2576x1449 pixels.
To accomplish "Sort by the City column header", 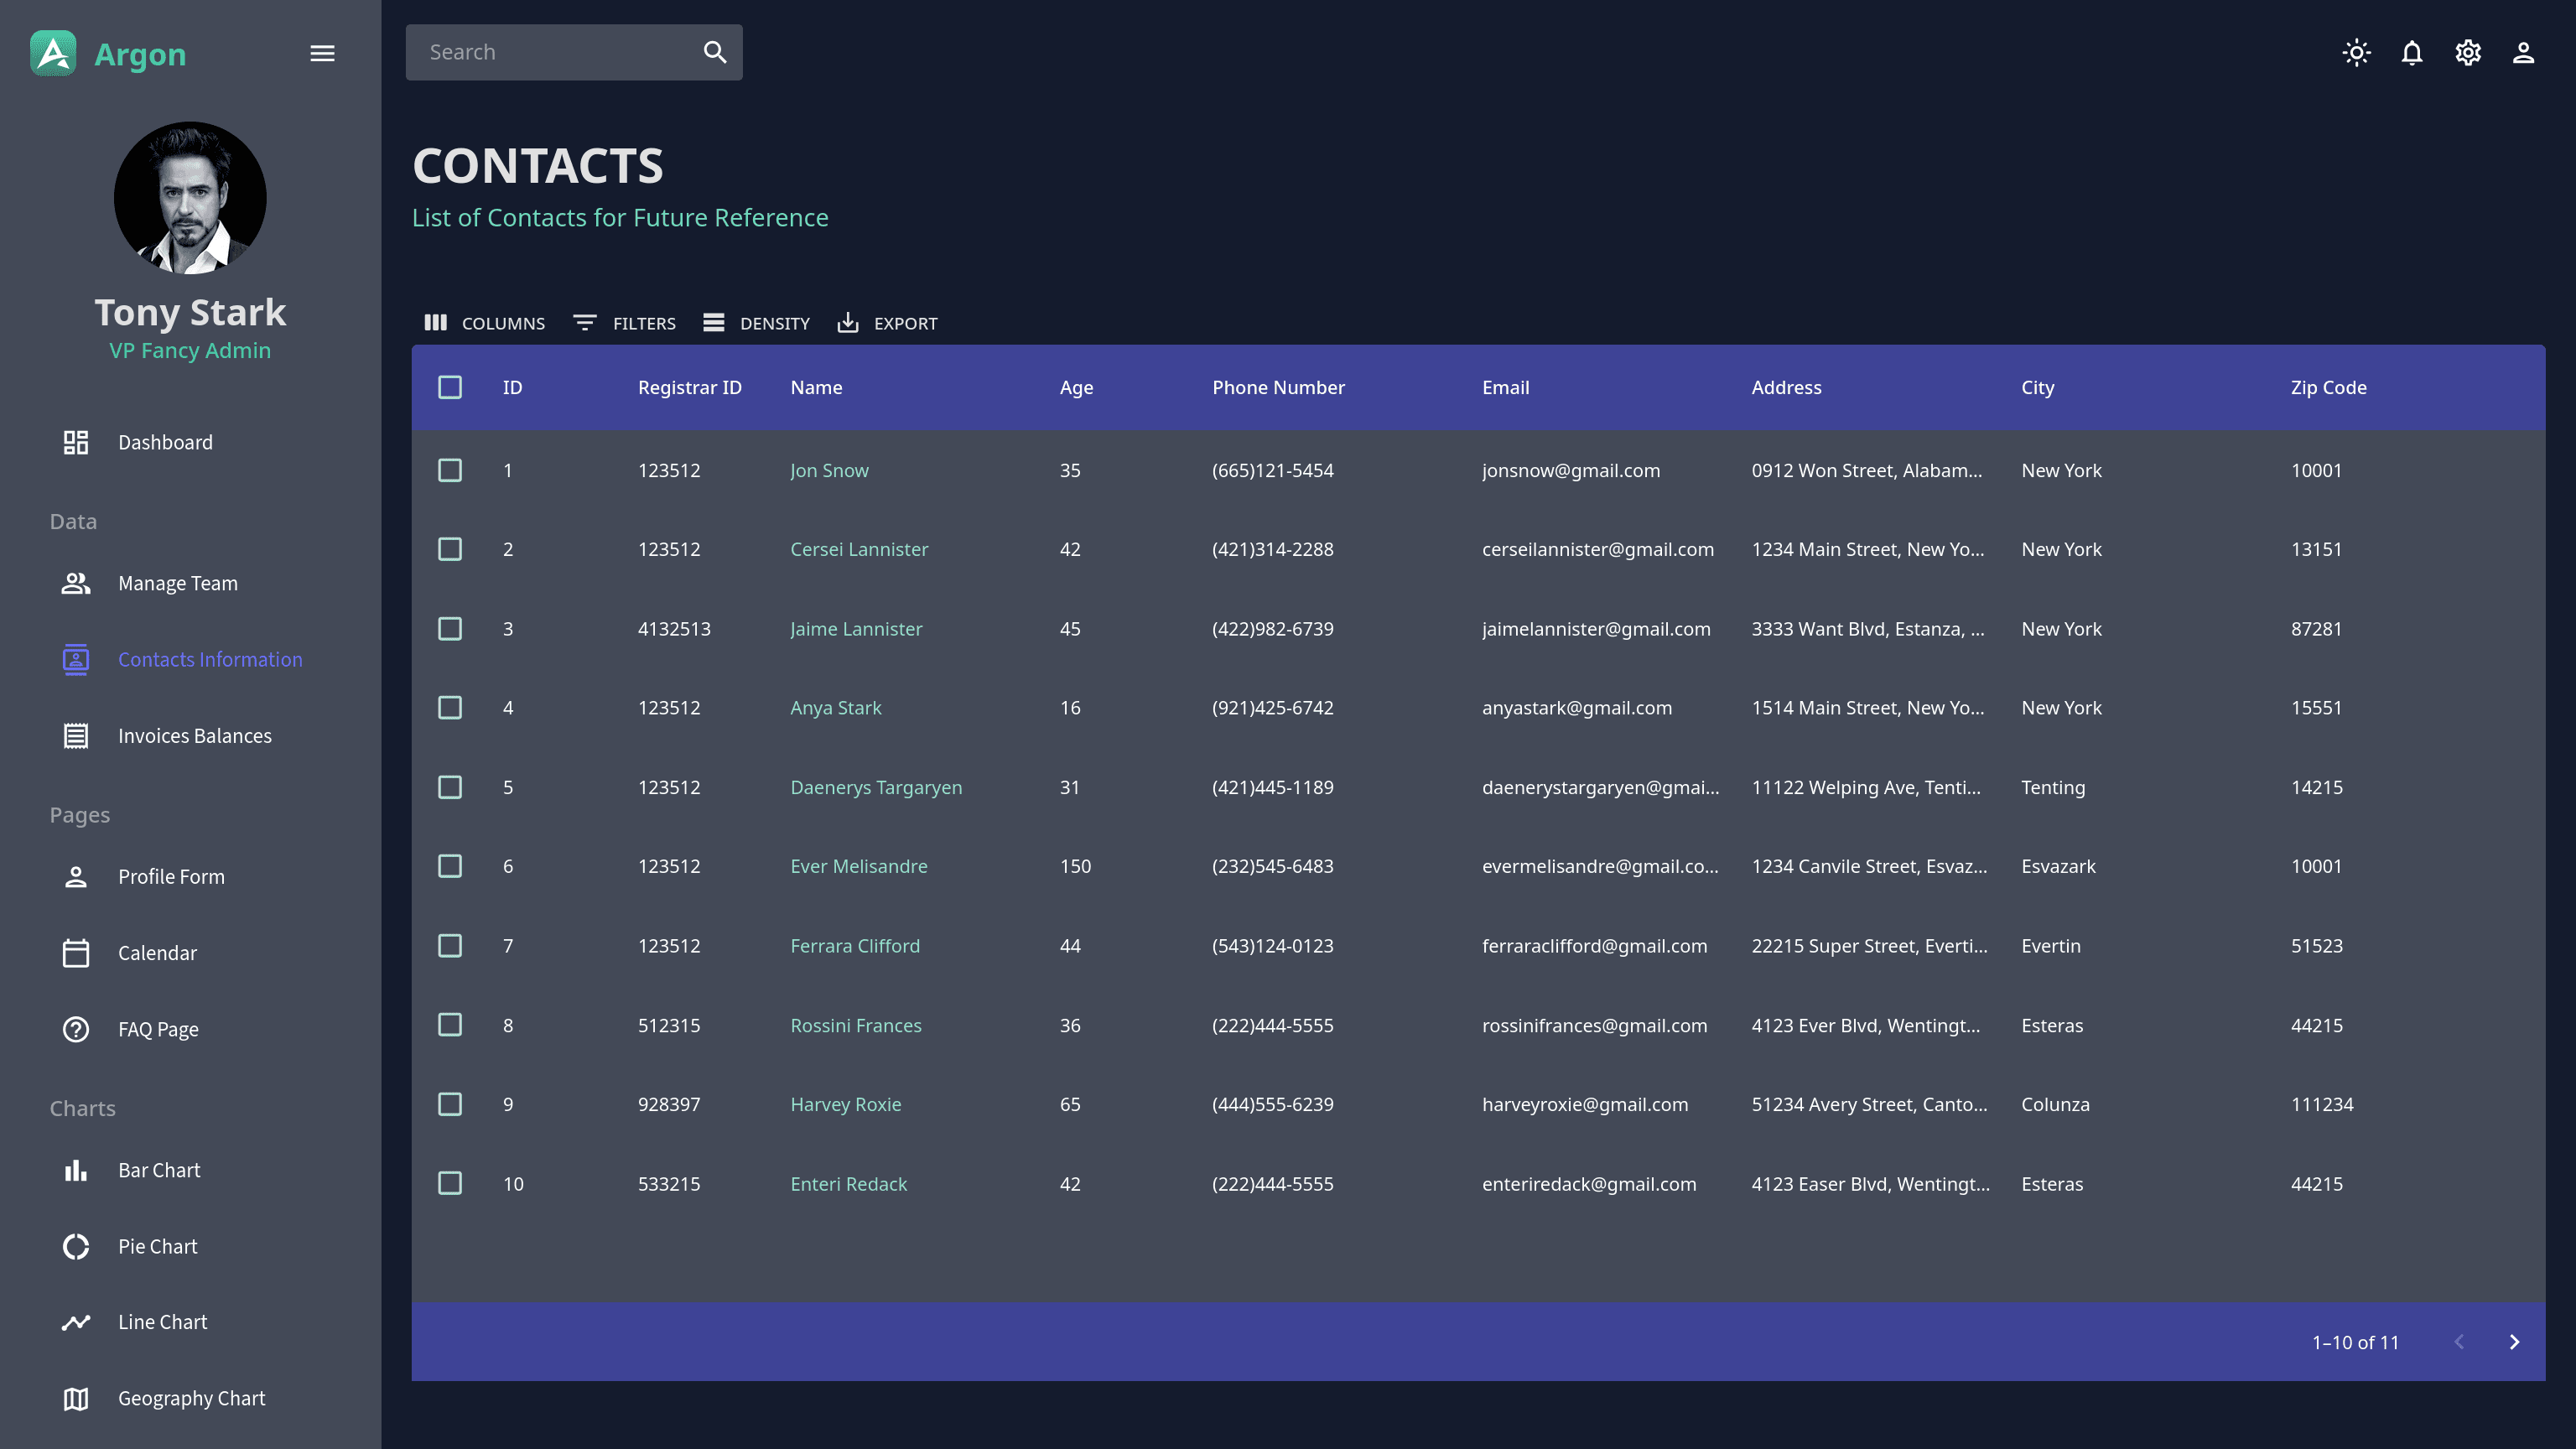I will (2037, 387).
